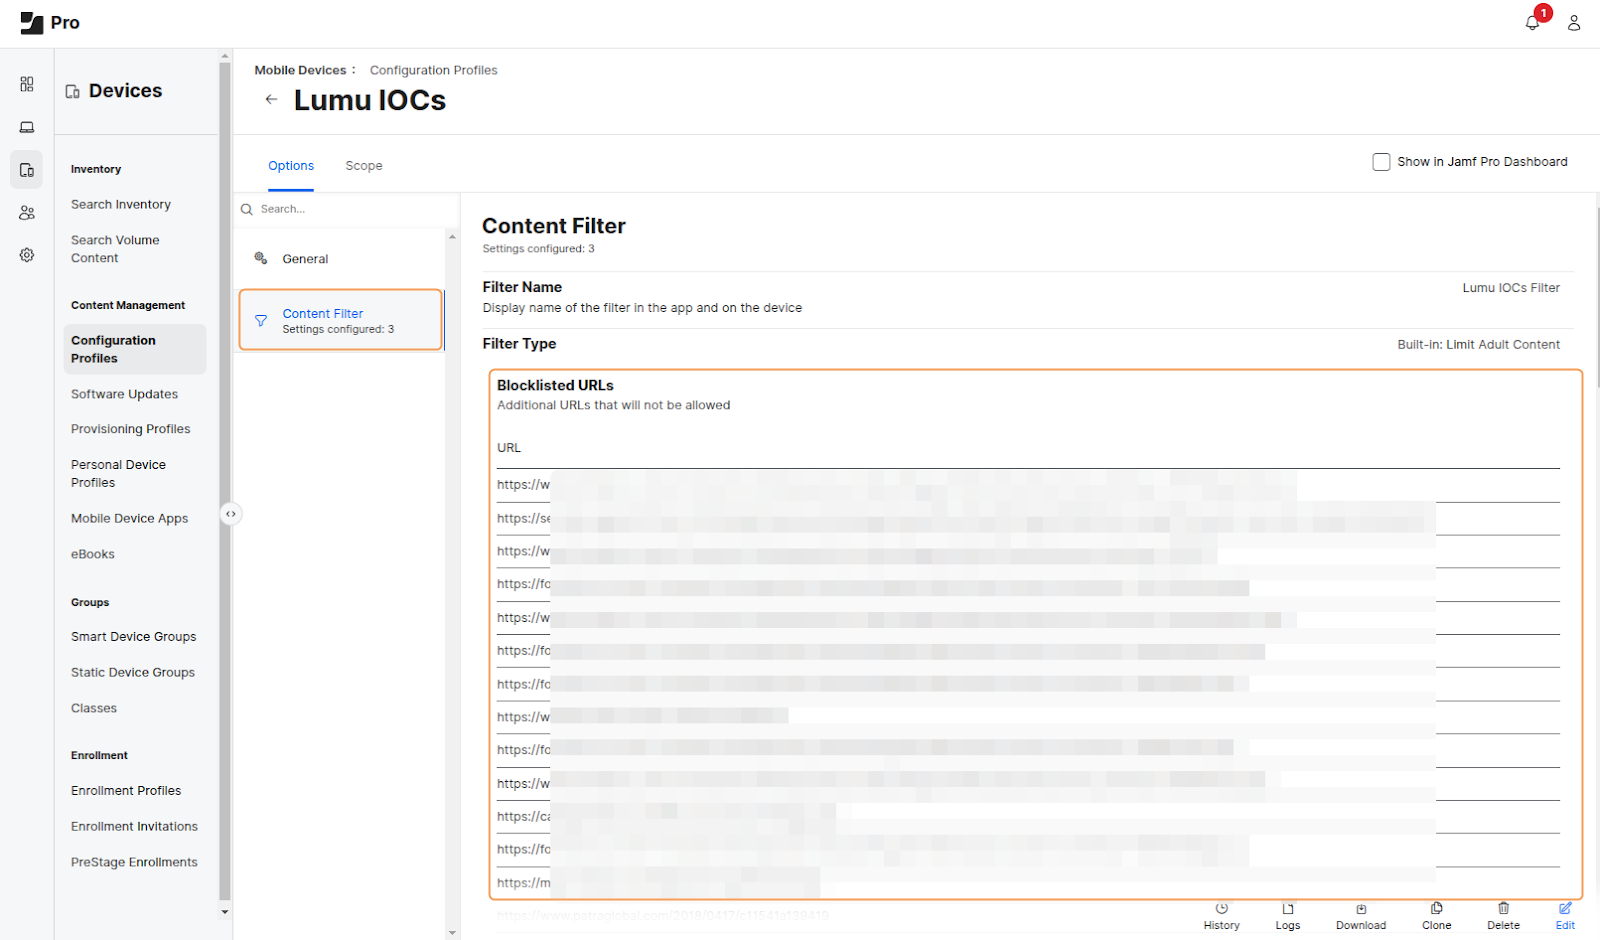Download the configuration profile
This screenshot has width=1600, height=940.
pyautogui.click(x=1360, y=916)
